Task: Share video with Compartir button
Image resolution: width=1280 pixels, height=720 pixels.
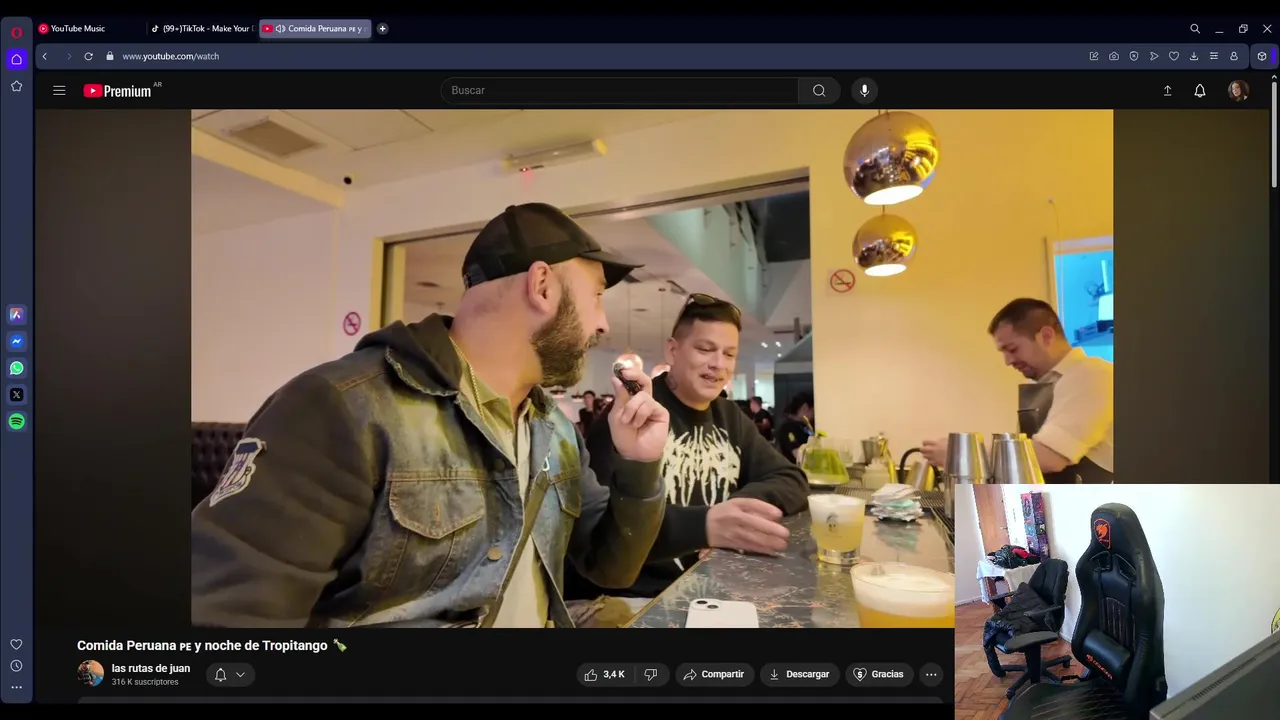Action: coord(714,675)
